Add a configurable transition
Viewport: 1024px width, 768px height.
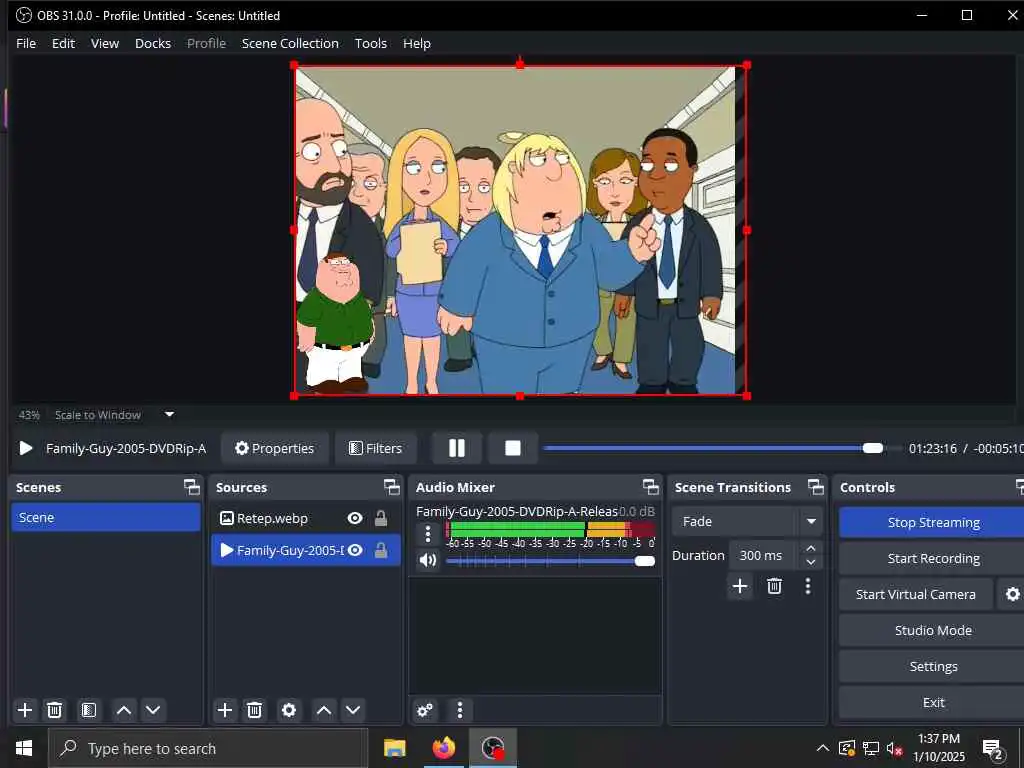[740, 586]
